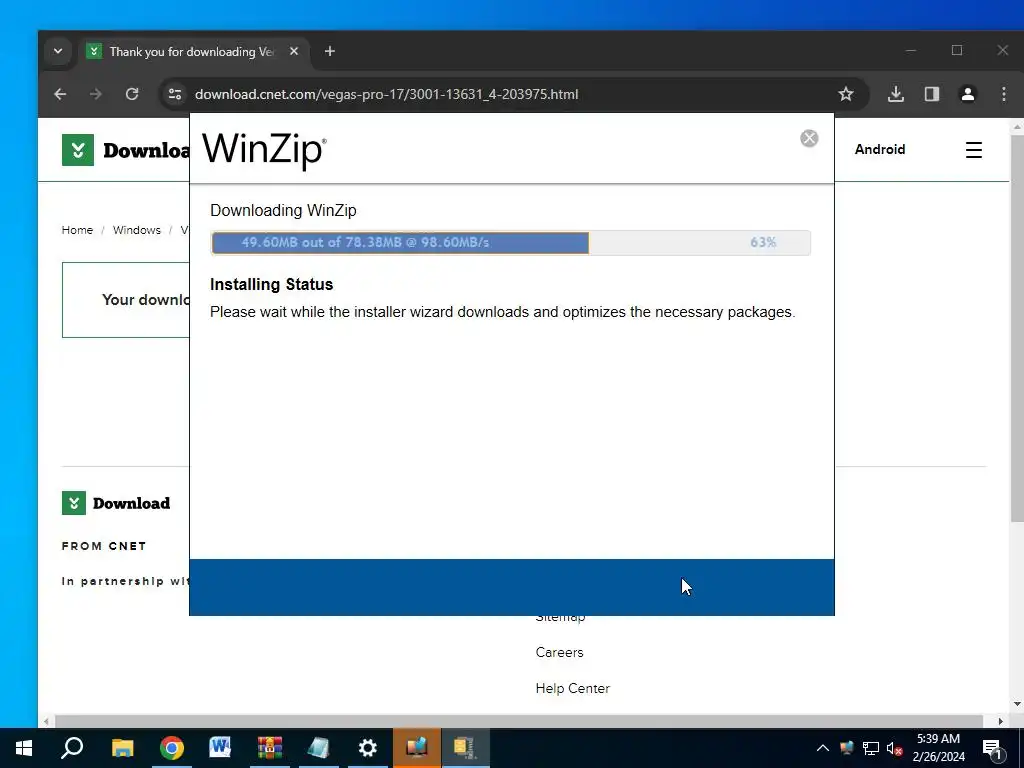
Task: Show hidden system tray icons
Action: pyautogui.click(x=823, y=748)
